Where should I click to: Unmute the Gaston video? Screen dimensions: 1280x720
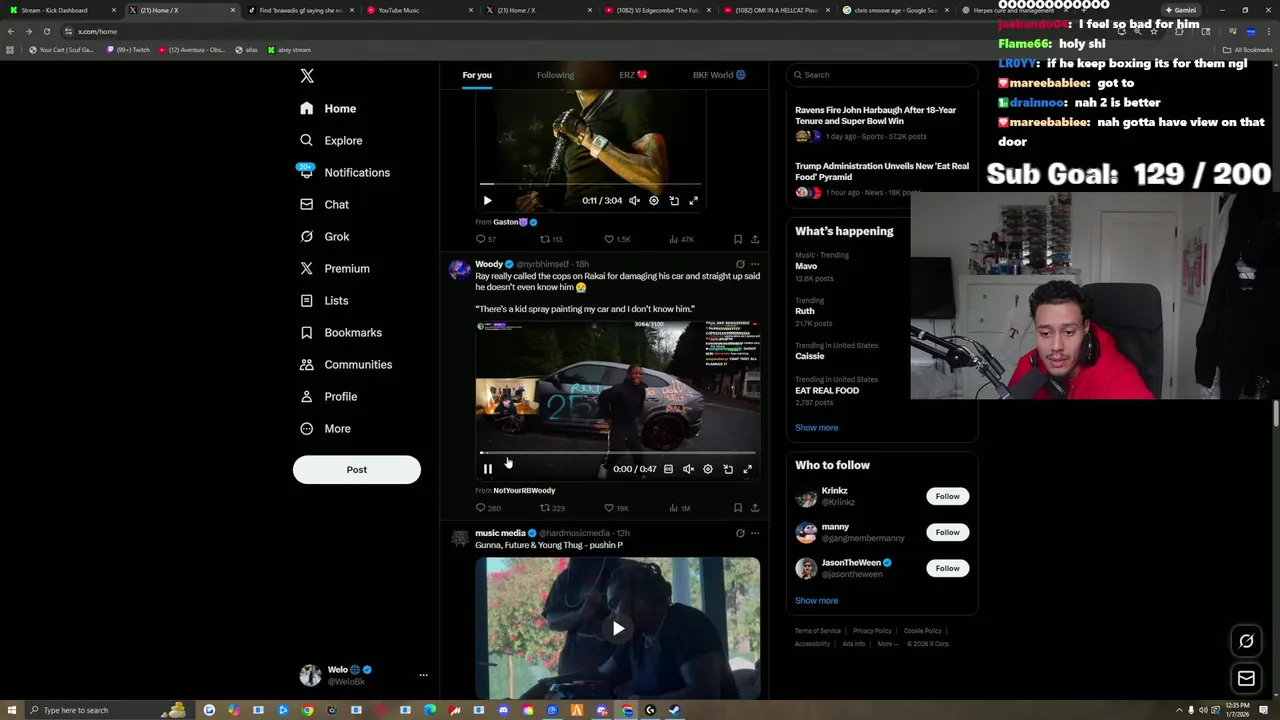pos(634,201)
